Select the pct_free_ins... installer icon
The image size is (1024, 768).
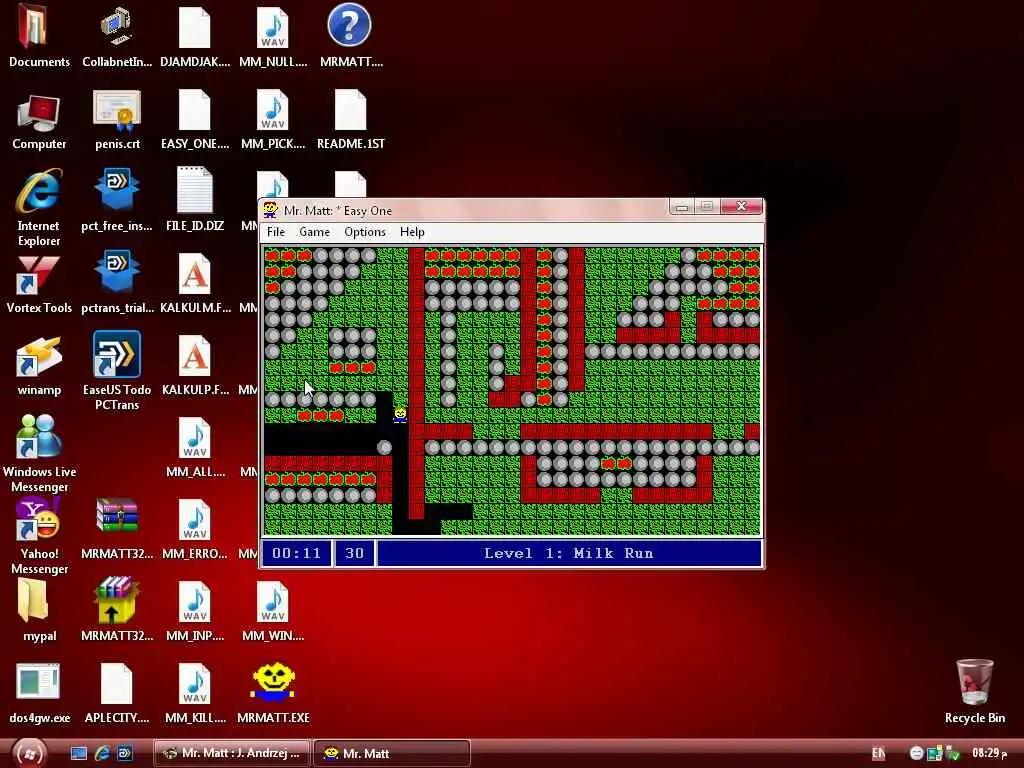coord(117,201)
